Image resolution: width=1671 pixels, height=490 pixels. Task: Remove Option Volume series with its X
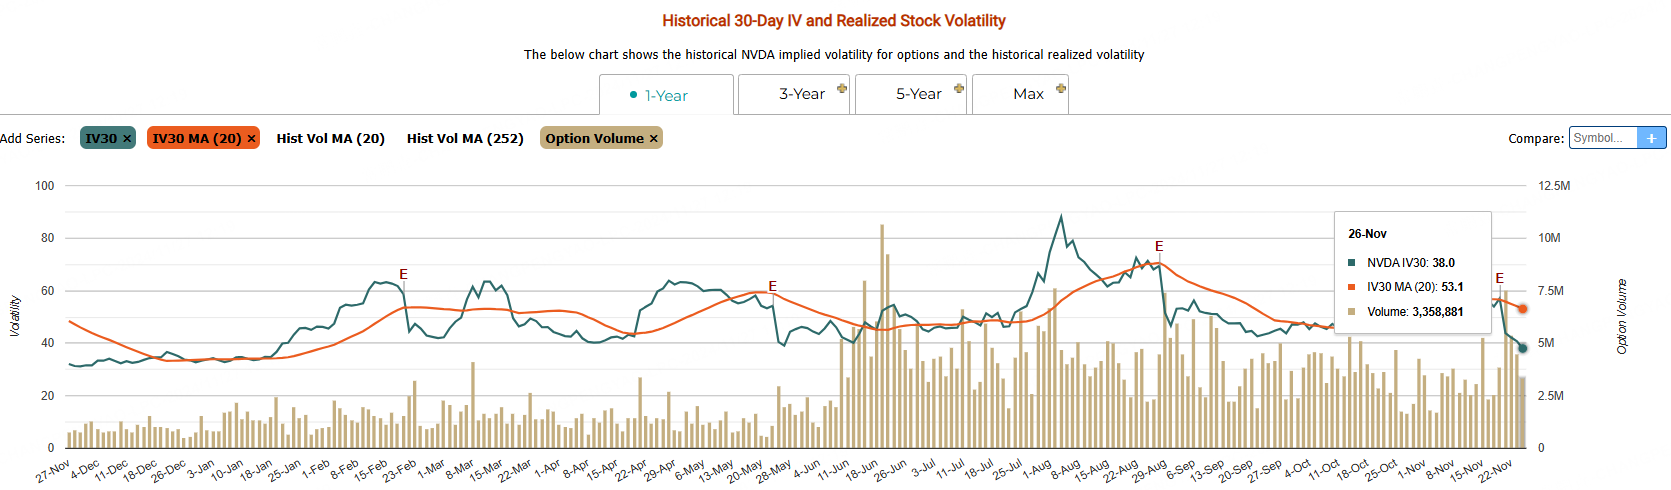654,139
